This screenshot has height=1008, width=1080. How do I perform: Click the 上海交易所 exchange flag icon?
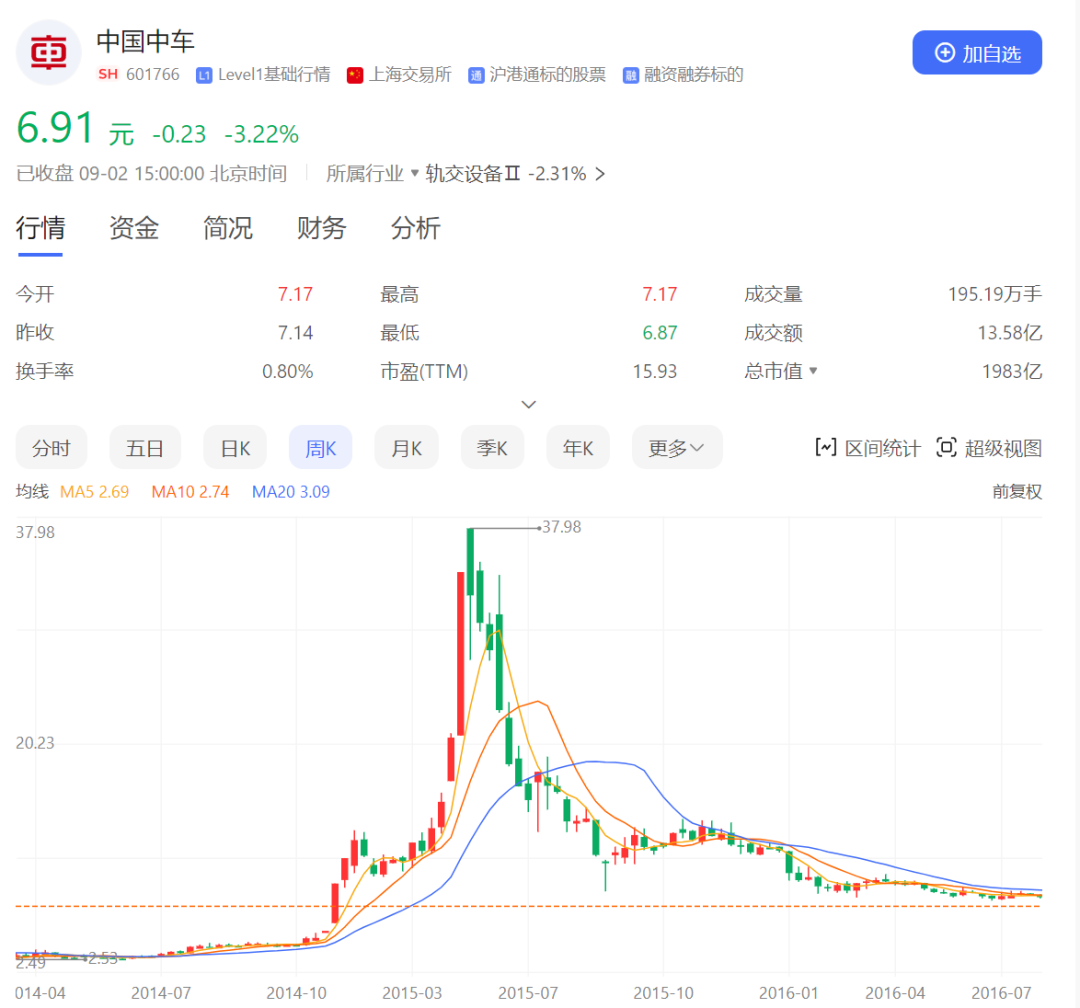(x=355, y=74)
